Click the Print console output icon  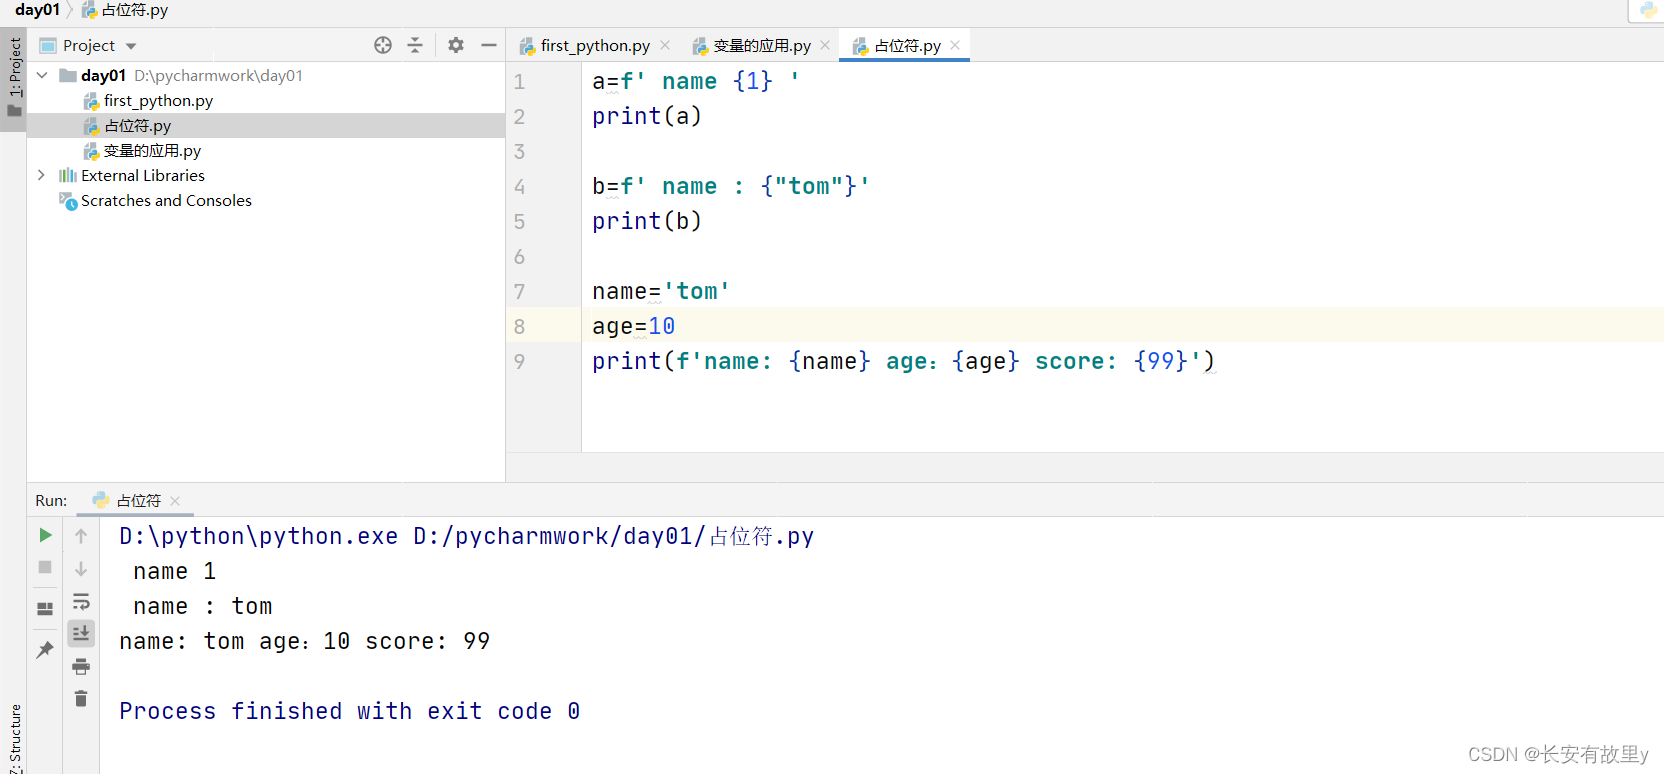(x=81, y=666)
